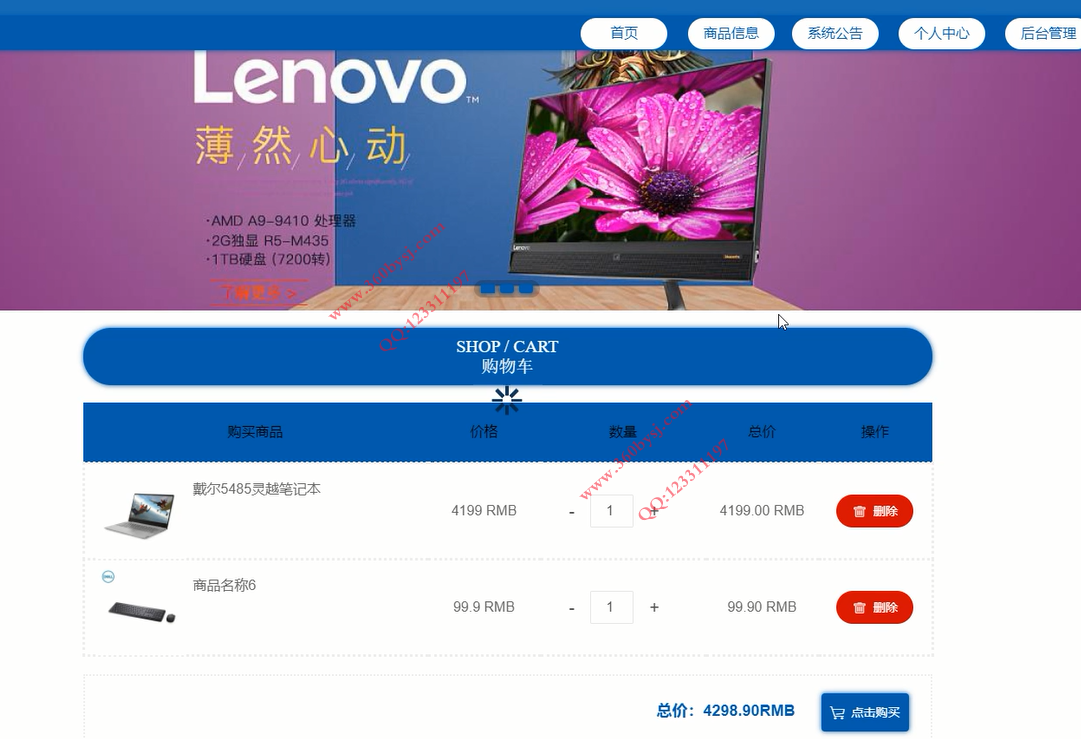Focus the quantity field for 商品名称6

[x=612, y=607]
